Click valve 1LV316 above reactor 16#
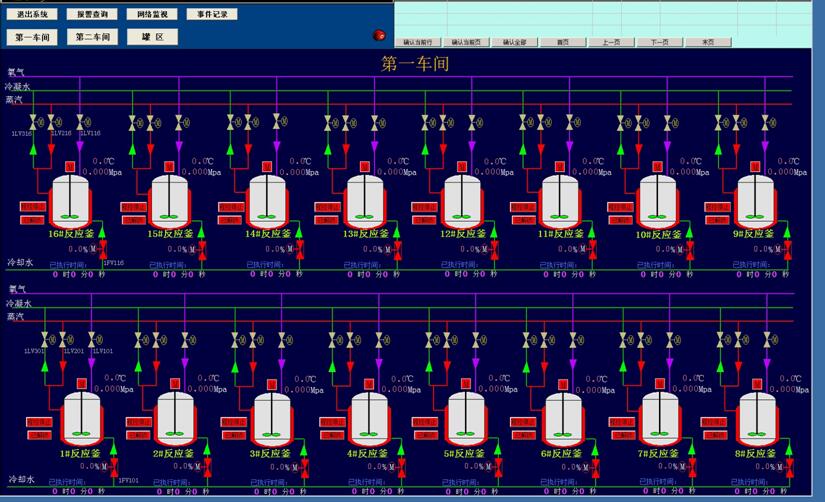The height and width of the screenshot is (502, 825). point(33,123)
